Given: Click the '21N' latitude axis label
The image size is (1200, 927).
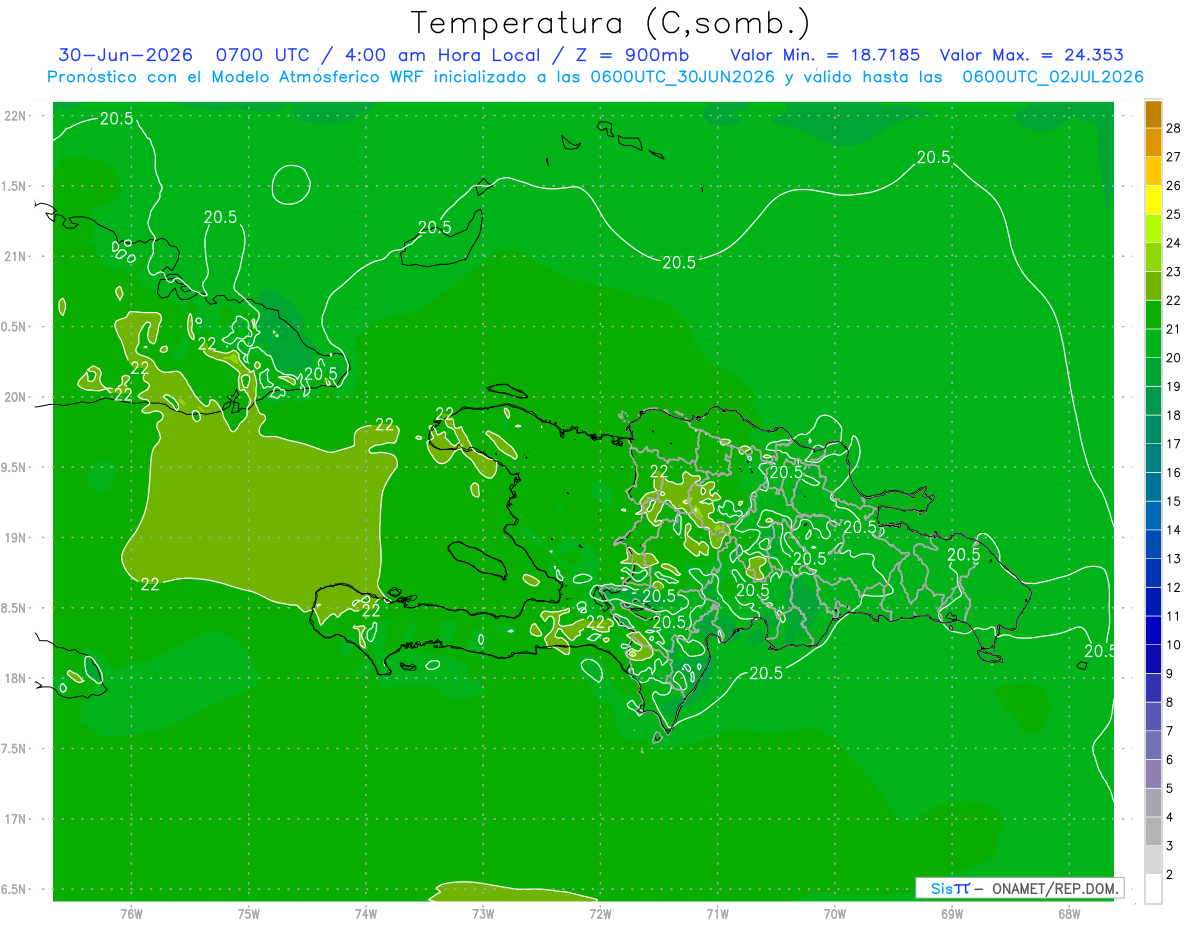Looking at the screenshot, I should [15, 257].
